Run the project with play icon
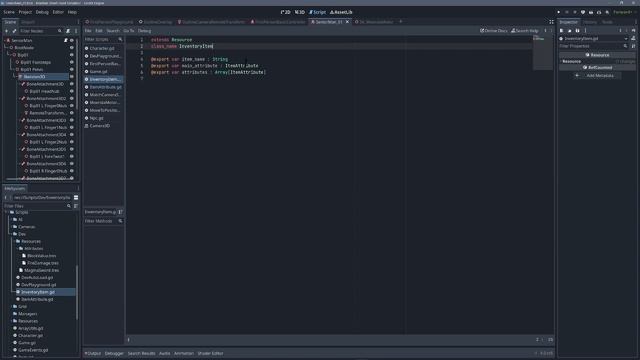Image resolution: width=640 pixels, height=360 pixels. click(558, 12)
